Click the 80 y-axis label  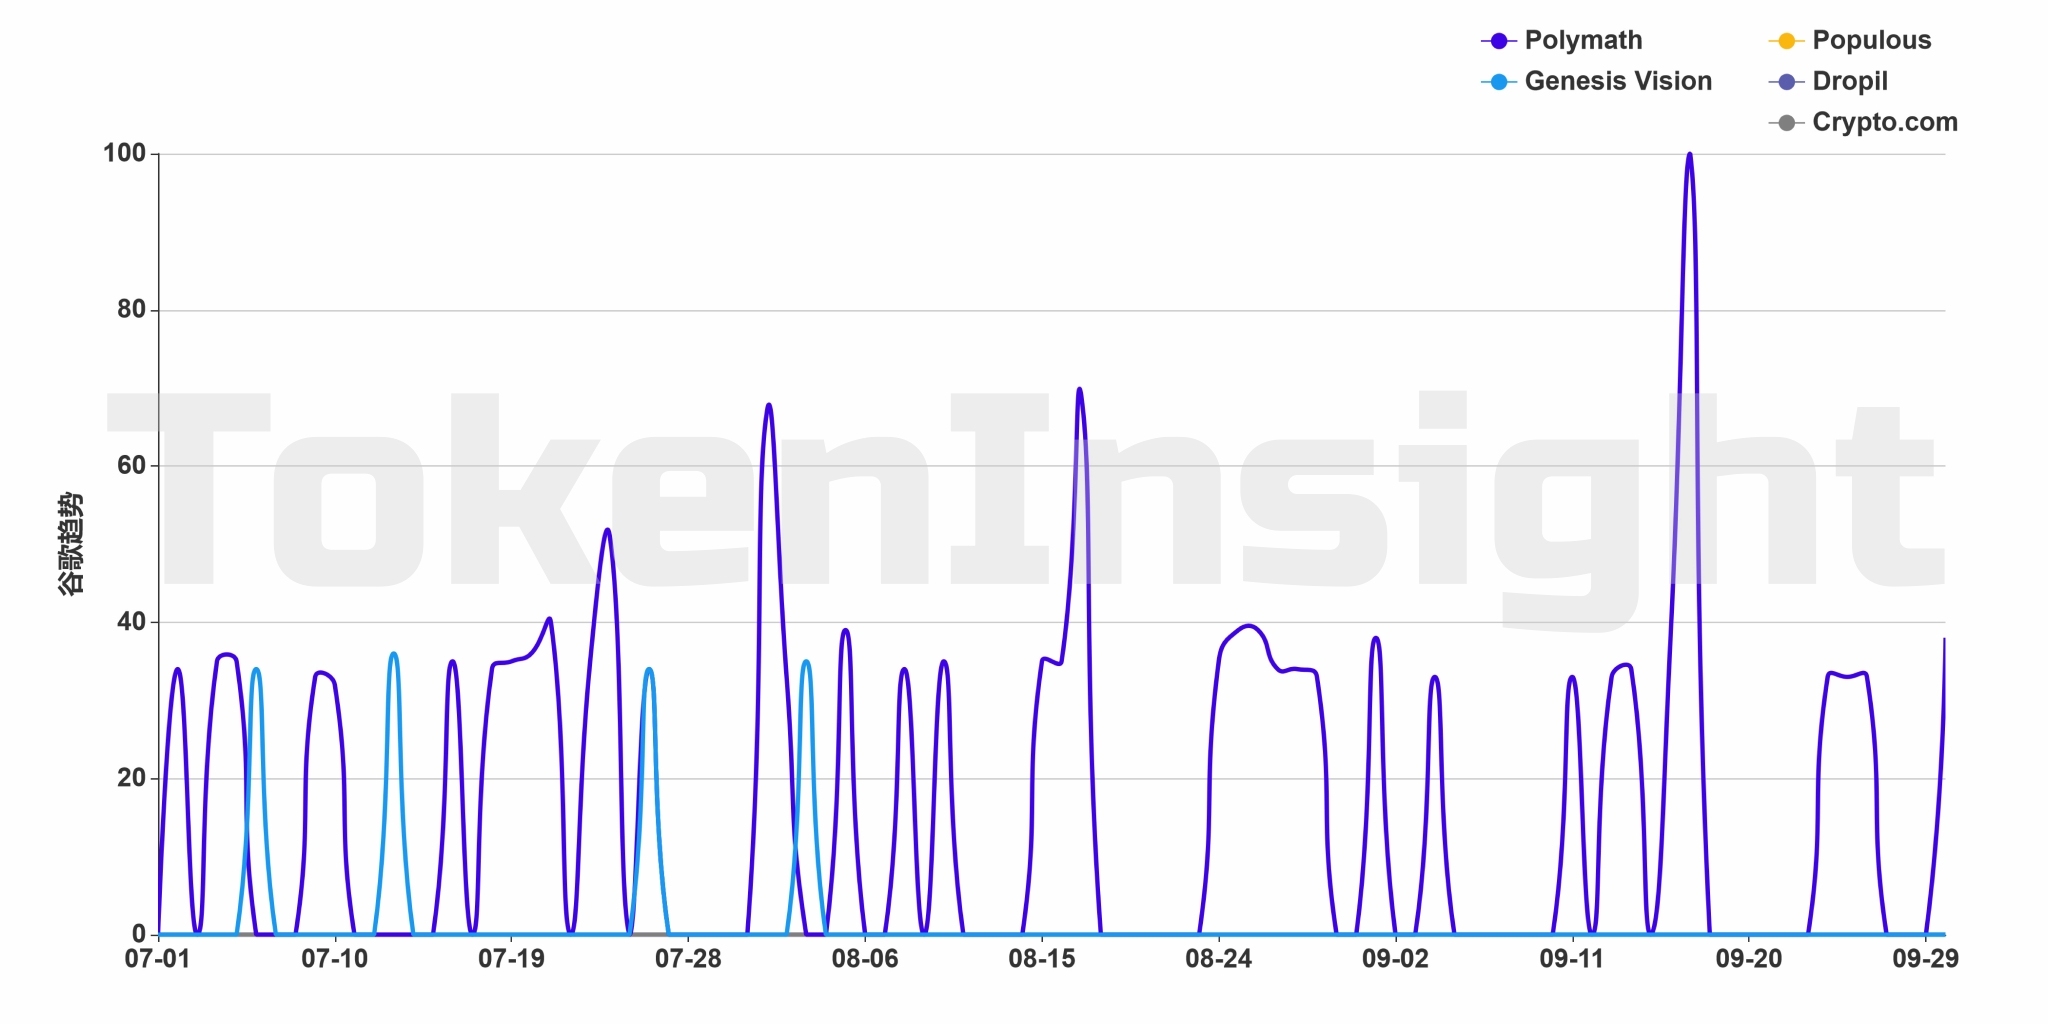tap(131, 310)
